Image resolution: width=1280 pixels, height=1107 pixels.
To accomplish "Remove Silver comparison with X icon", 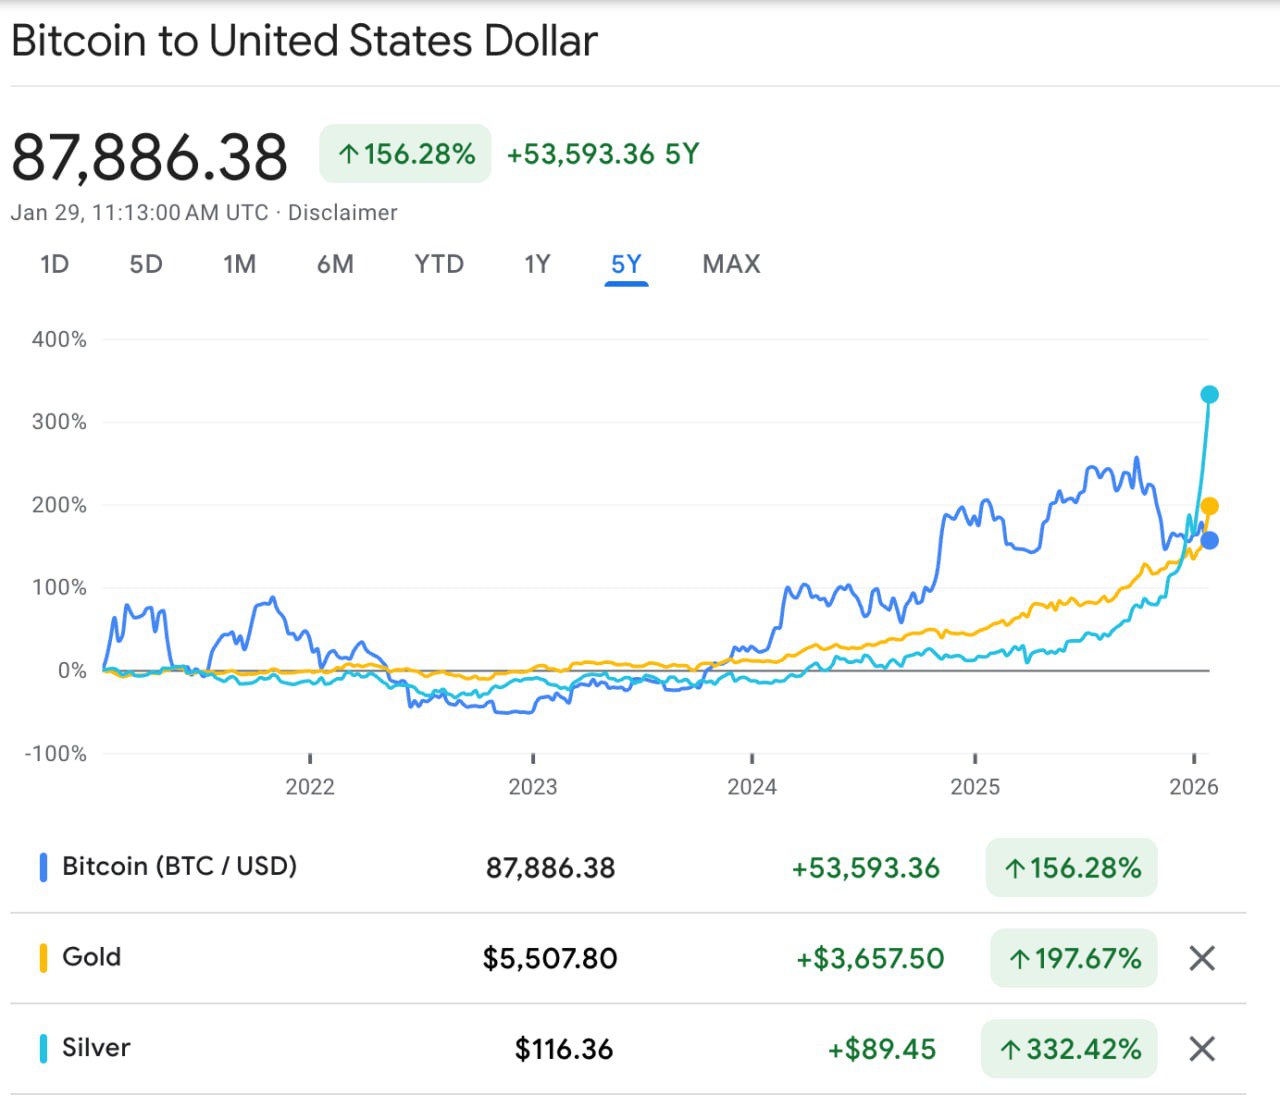I will [x=1202, y=1049].
